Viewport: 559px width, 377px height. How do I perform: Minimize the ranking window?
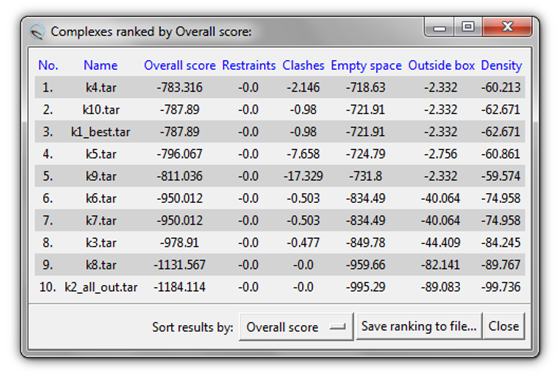pos(439,27)
